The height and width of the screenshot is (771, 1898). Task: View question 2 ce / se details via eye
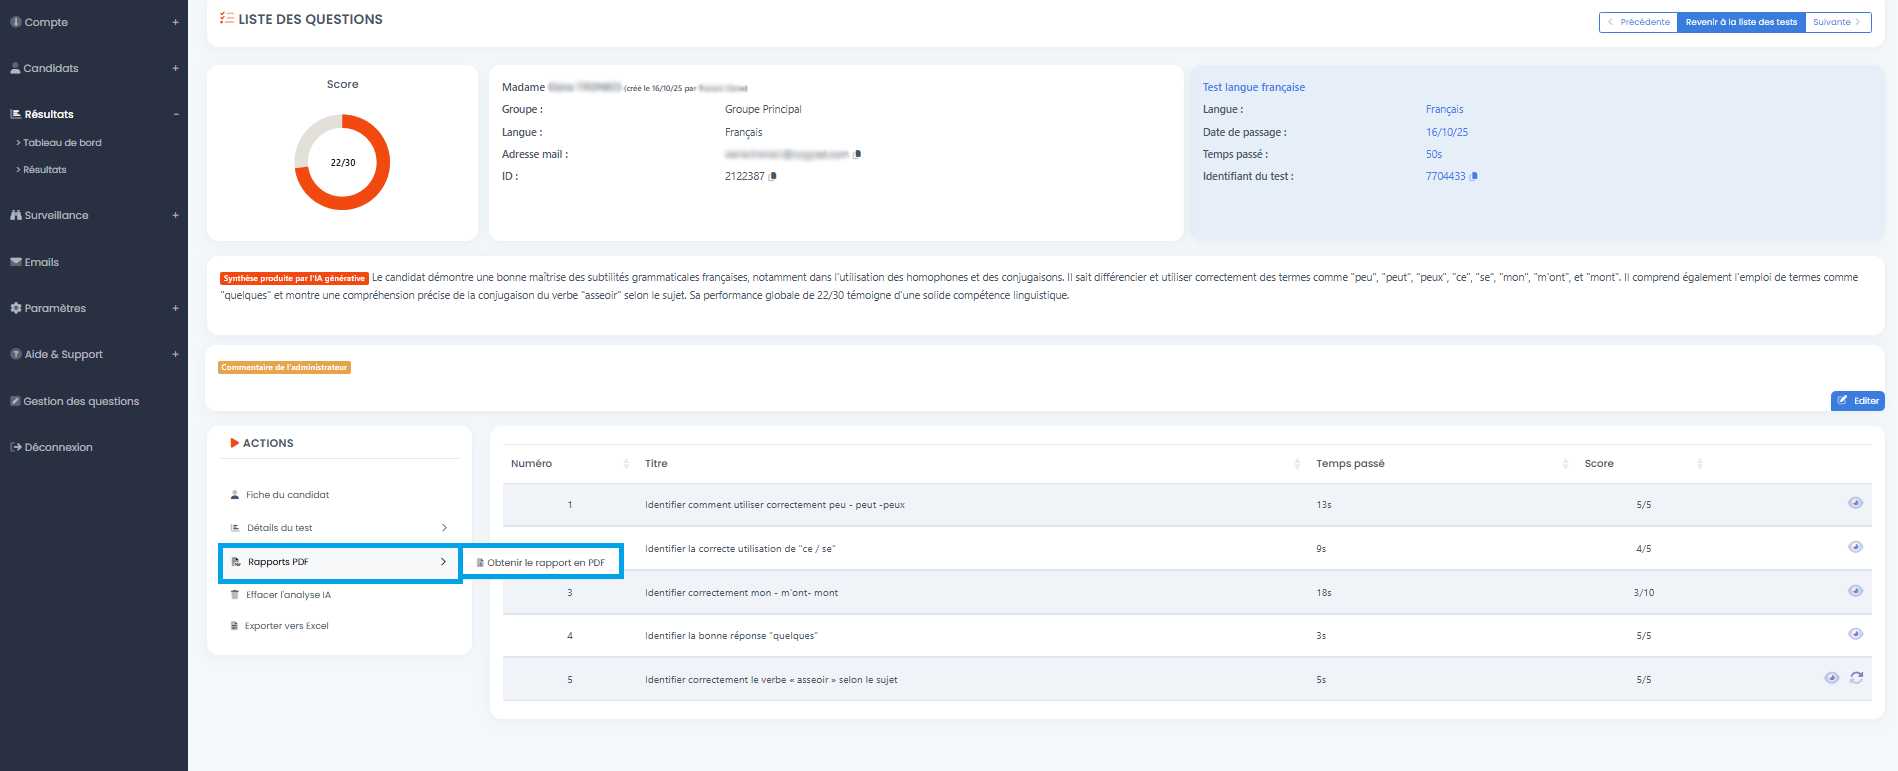(x=1855, y=547)
